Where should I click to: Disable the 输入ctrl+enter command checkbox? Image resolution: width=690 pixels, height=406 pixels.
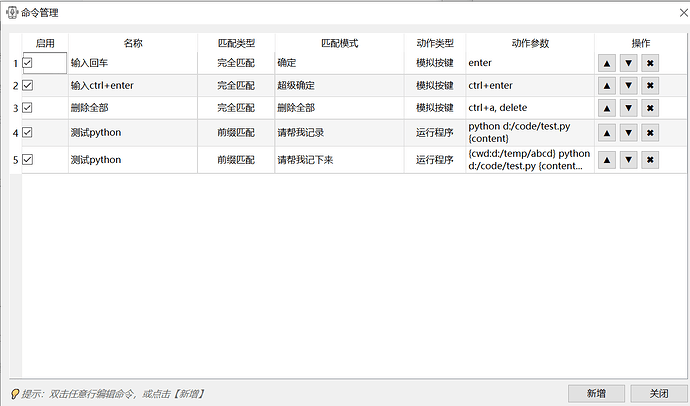27,85
